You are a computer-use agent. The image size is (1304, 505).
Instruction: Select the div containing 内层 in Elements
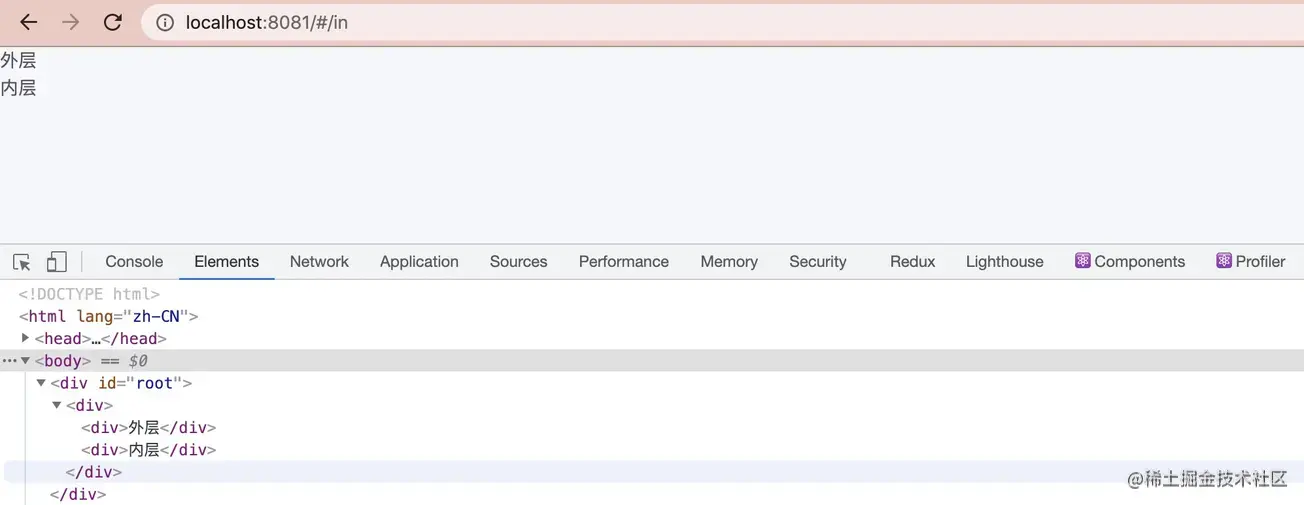149,450
